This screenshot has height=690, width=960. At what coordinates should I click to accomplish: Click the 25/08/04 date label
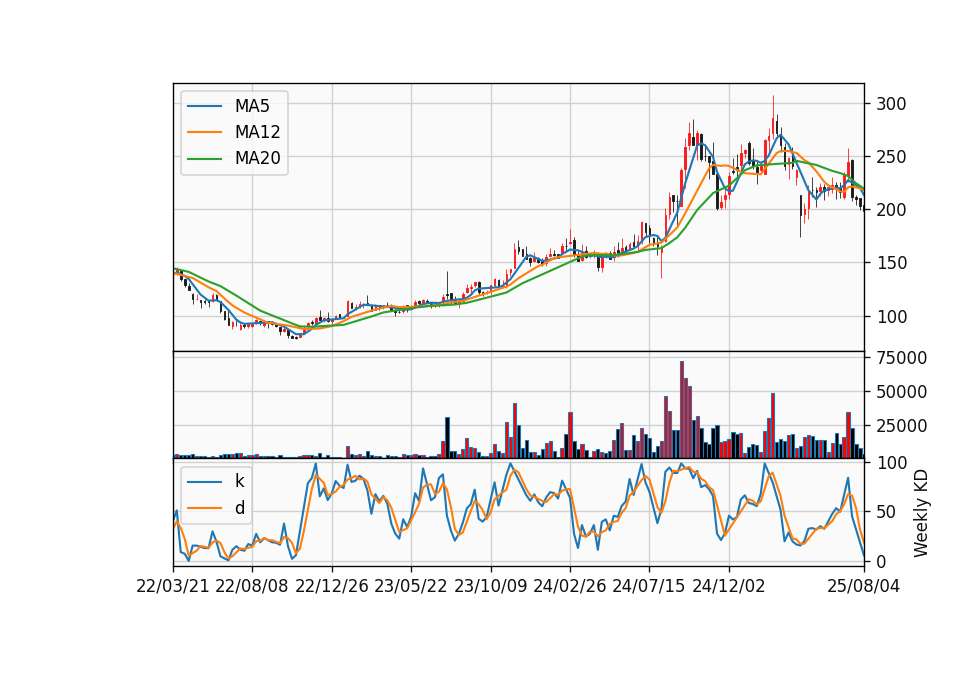[x=864, y=586]
